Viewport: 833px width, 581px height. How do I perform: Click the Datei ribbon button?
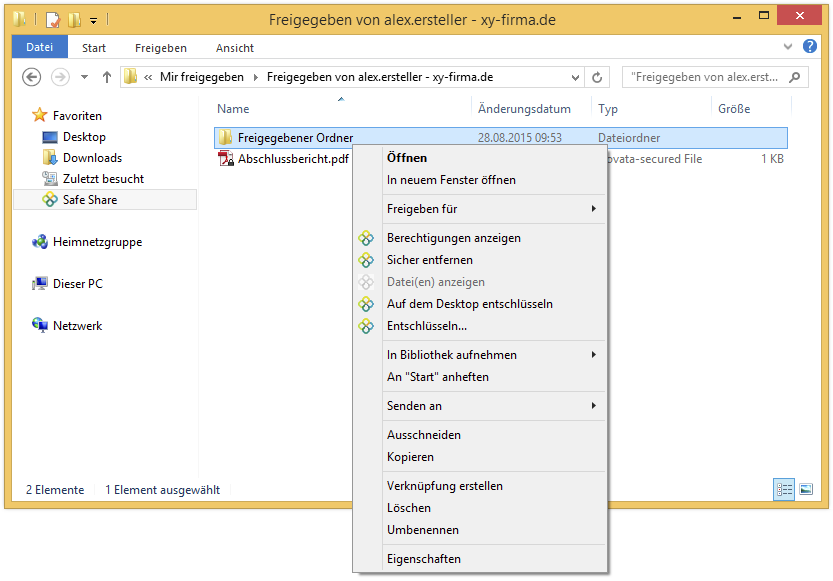pos(40,47)
